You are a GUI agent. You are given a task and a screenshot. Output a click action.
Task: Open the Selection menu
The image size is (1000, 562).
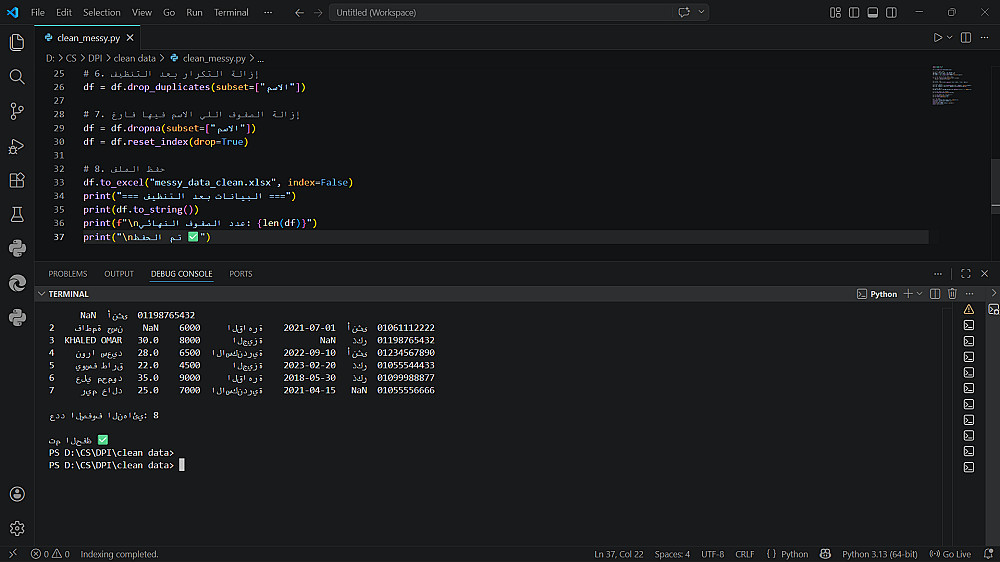101,13
